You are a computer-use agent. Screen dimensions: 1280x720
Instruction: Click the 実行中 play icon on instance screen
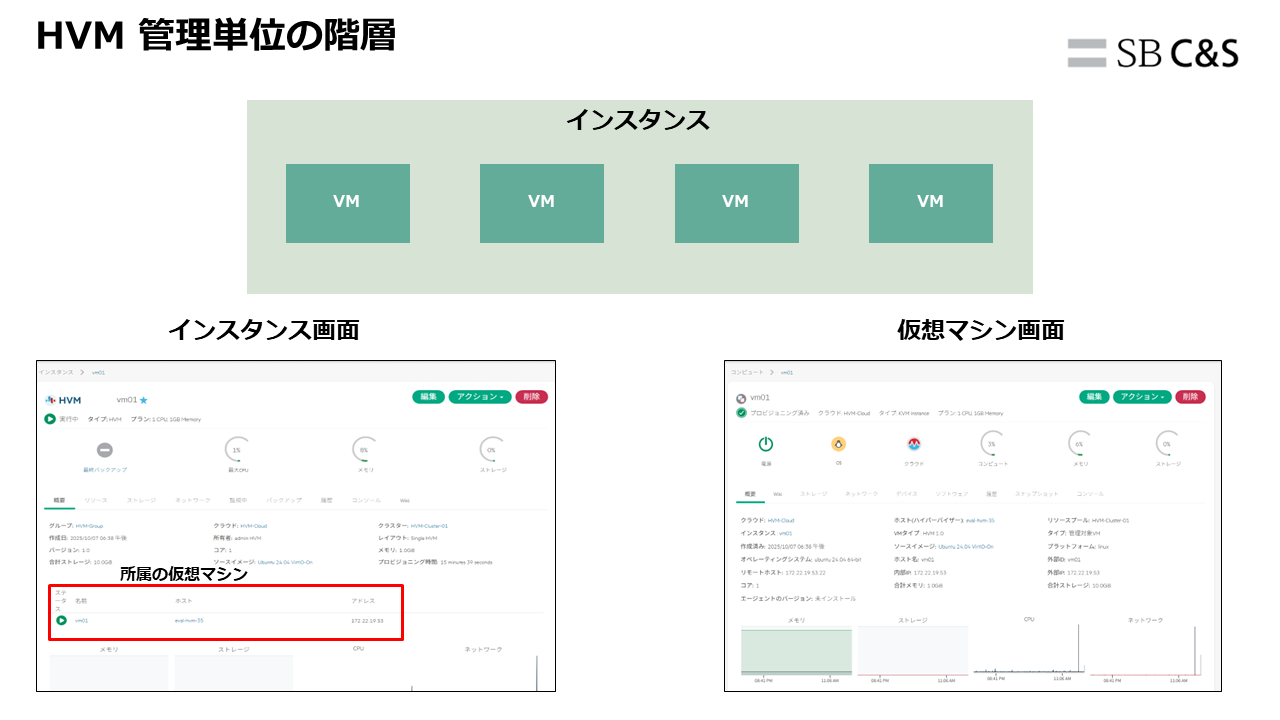click(x=50, y=420)
